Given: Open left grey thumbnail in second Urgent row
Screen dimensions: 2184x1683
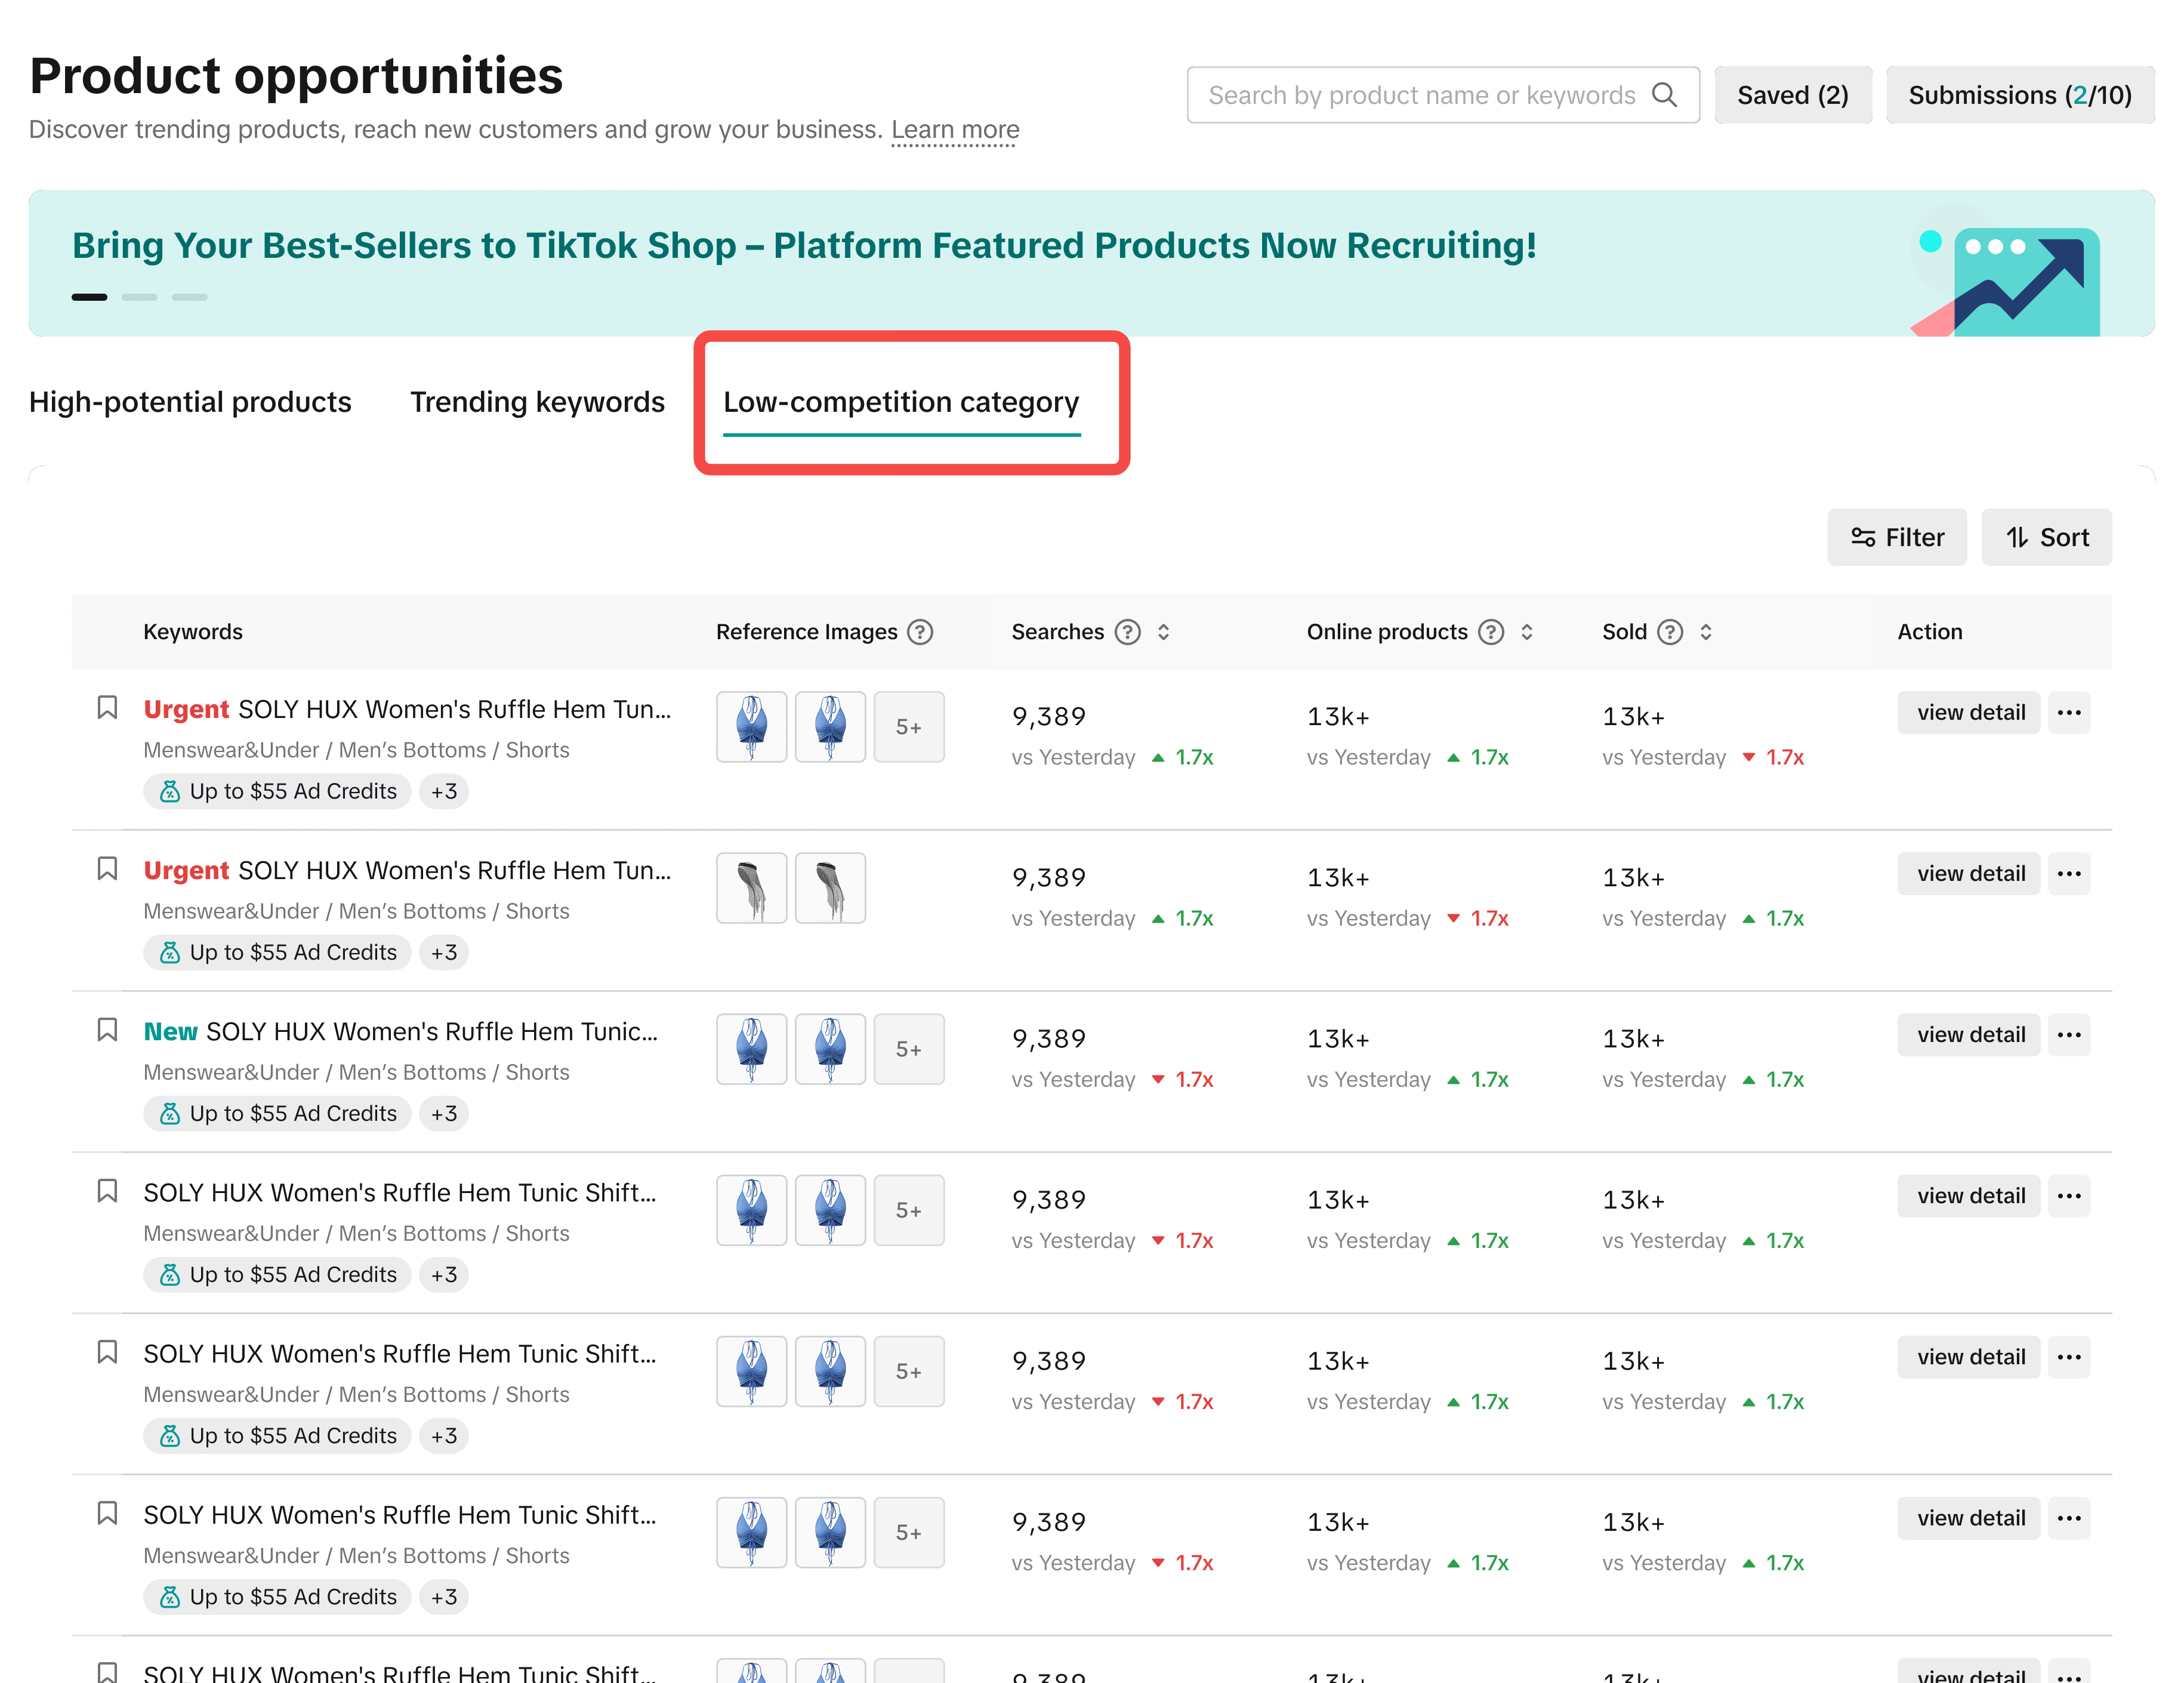Looking at the screenshot, I should tap(752, 888).
